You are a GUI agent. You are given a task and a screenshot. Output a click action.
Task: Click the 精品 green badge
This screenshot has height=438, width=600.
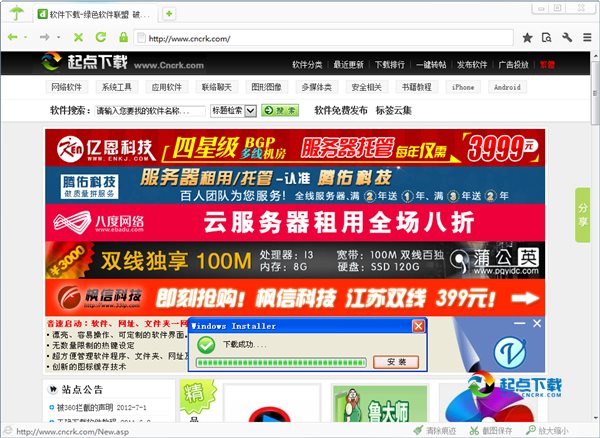point(197,399)
